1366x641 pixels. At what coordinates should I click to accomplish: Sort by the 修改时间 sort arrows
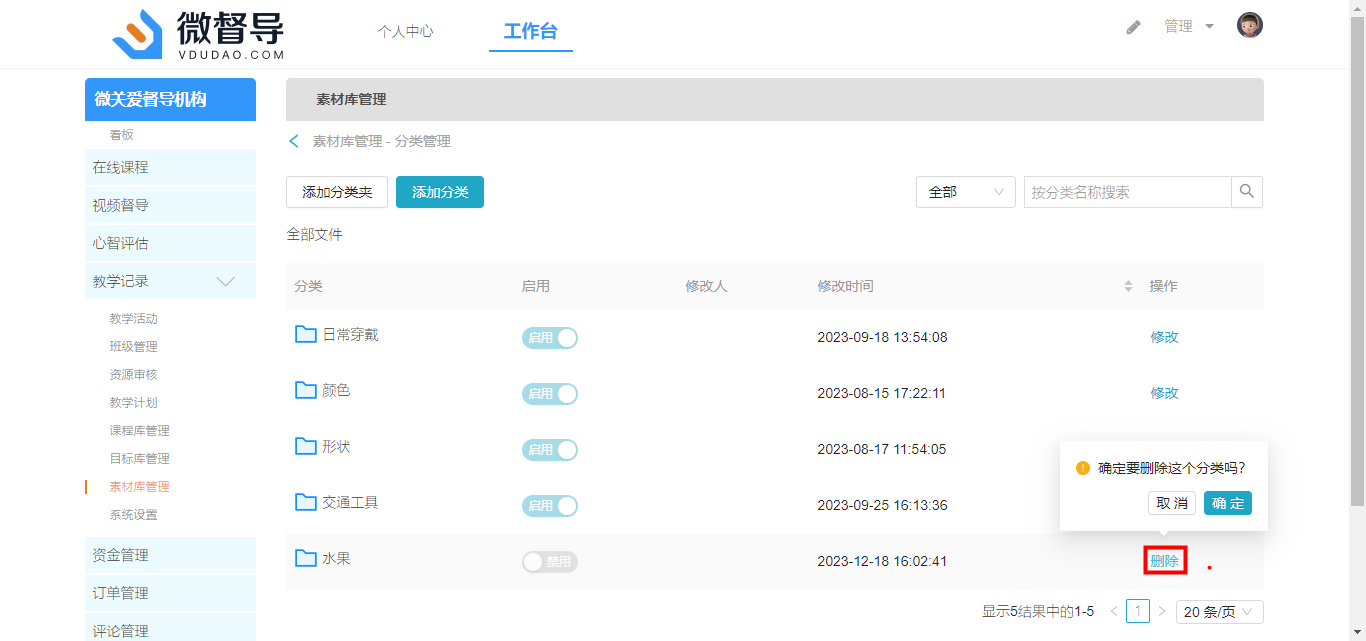click(x=1129, y=286)
